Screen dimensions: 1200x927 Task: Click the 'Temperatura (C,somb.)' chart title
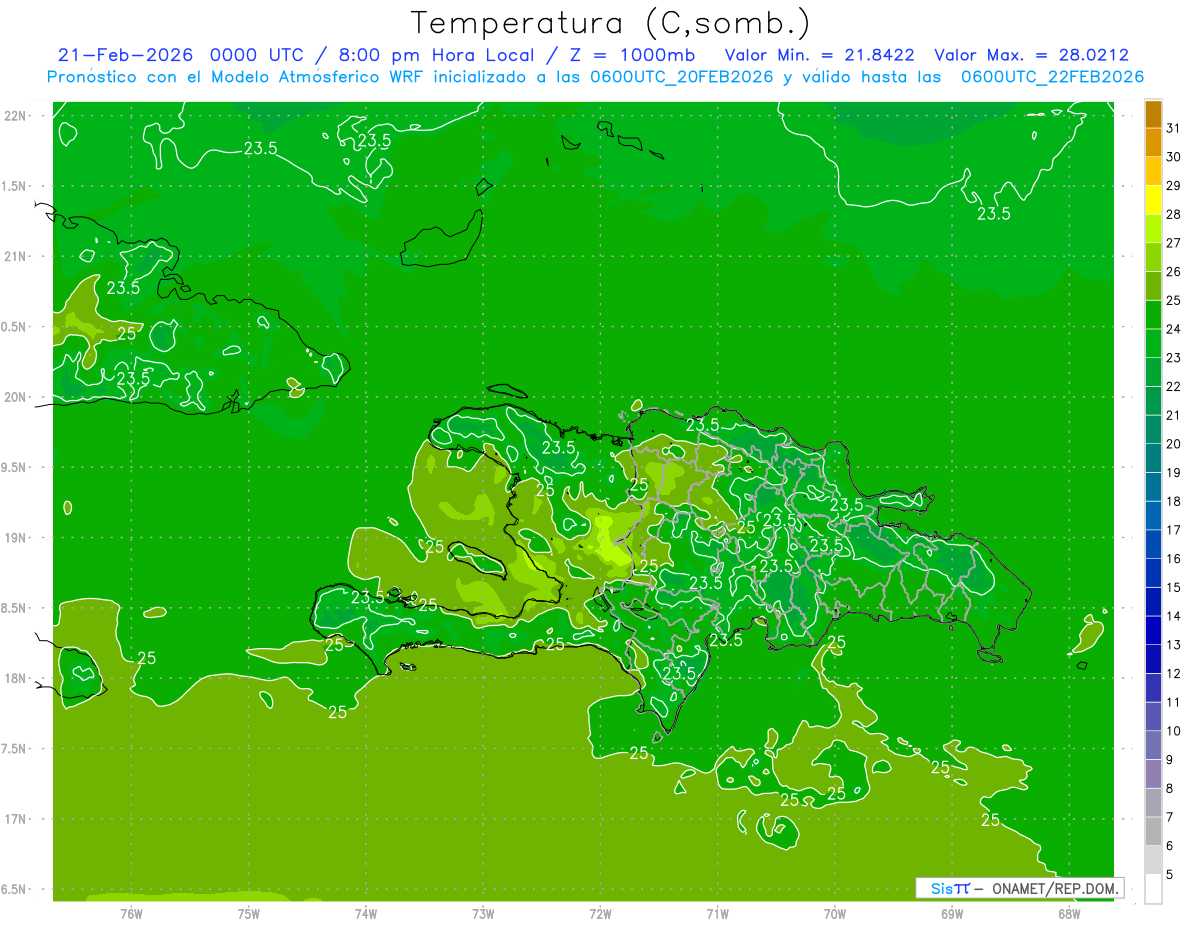(x=611, y=22)
